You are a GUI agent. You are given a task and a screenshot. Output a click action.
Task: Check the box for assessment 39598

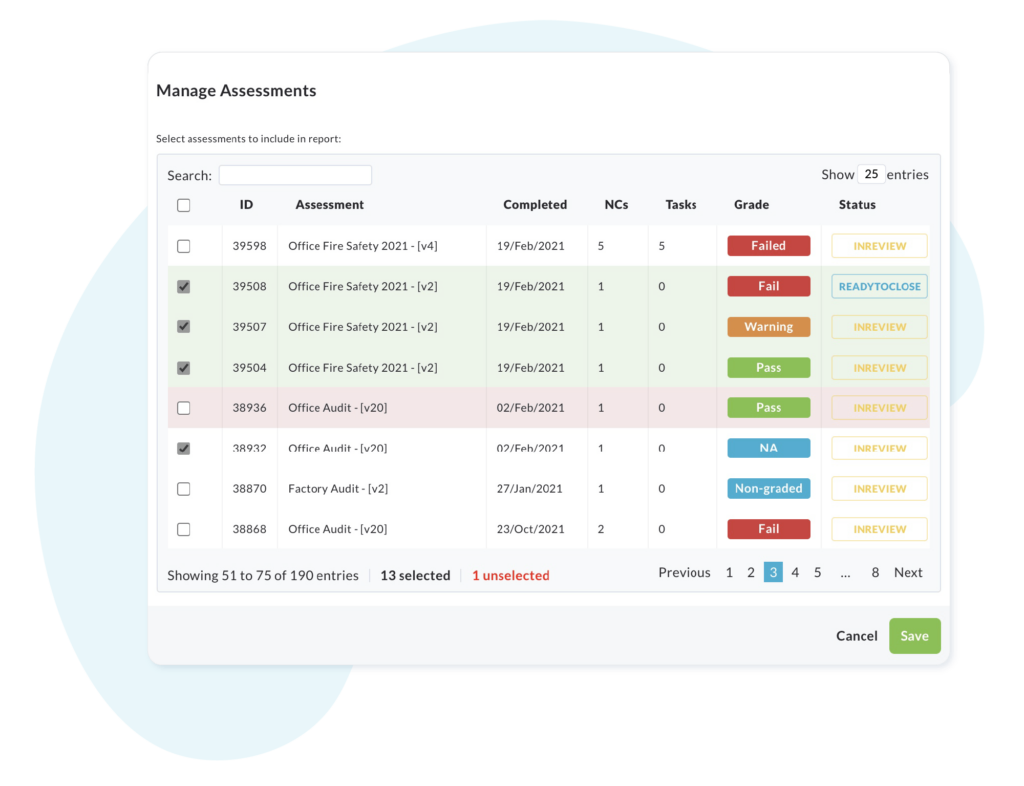pyautogui.click(x=184, y=246)
